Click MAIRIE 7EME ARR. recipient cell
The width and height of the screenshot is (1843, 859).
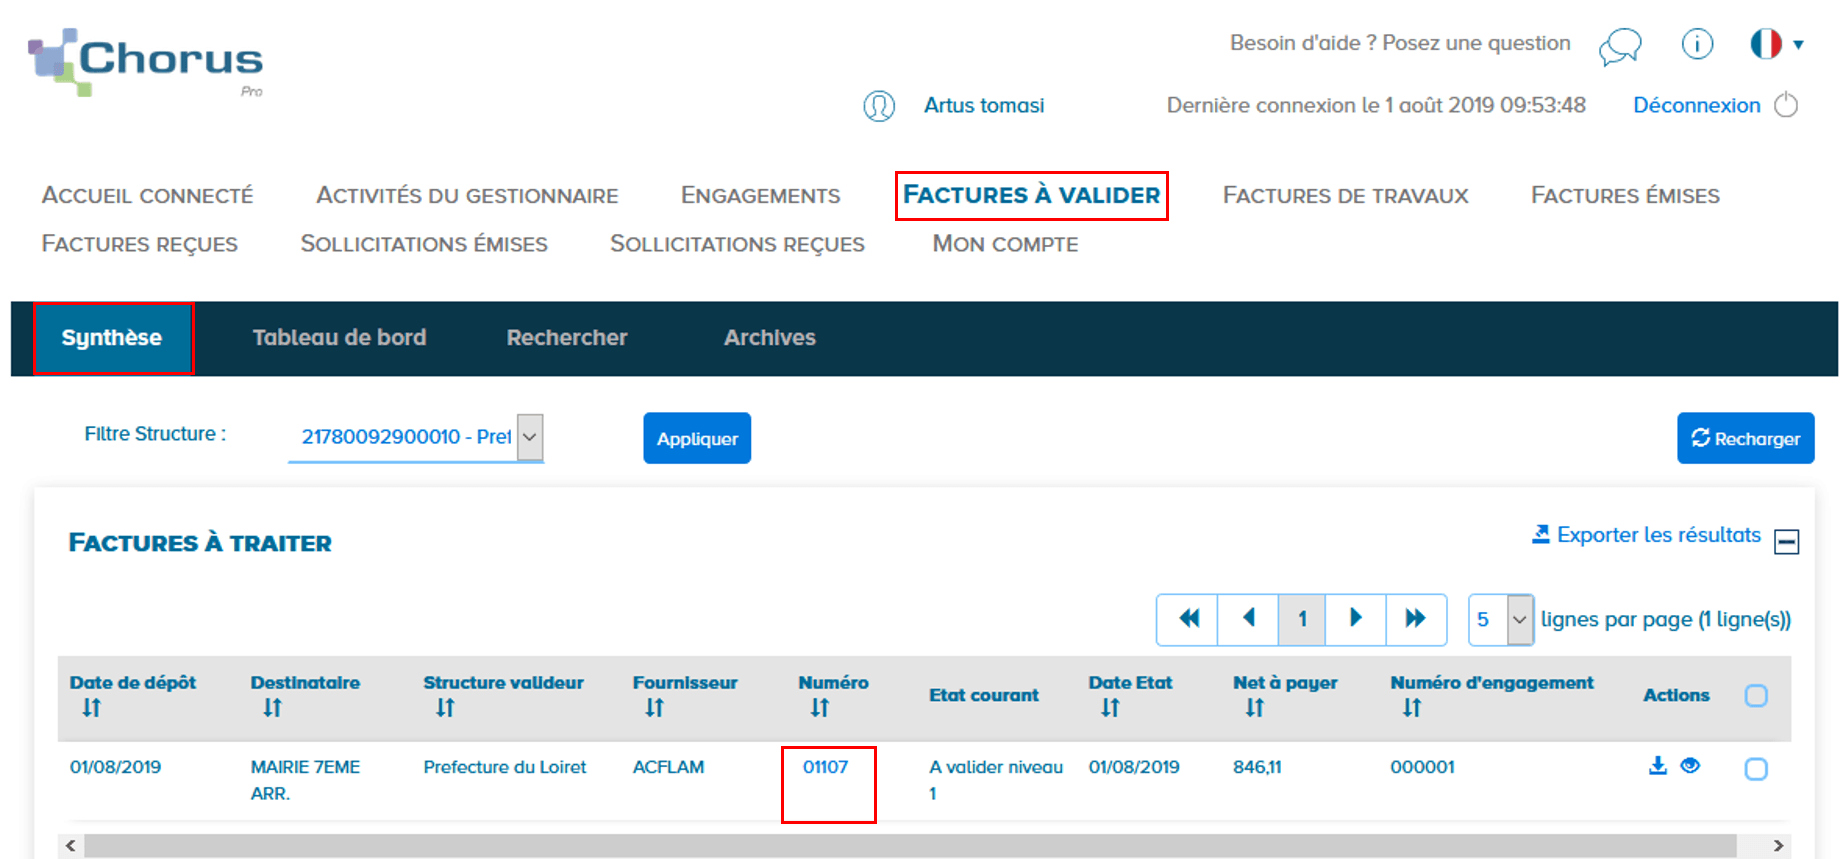coord(305,780)
